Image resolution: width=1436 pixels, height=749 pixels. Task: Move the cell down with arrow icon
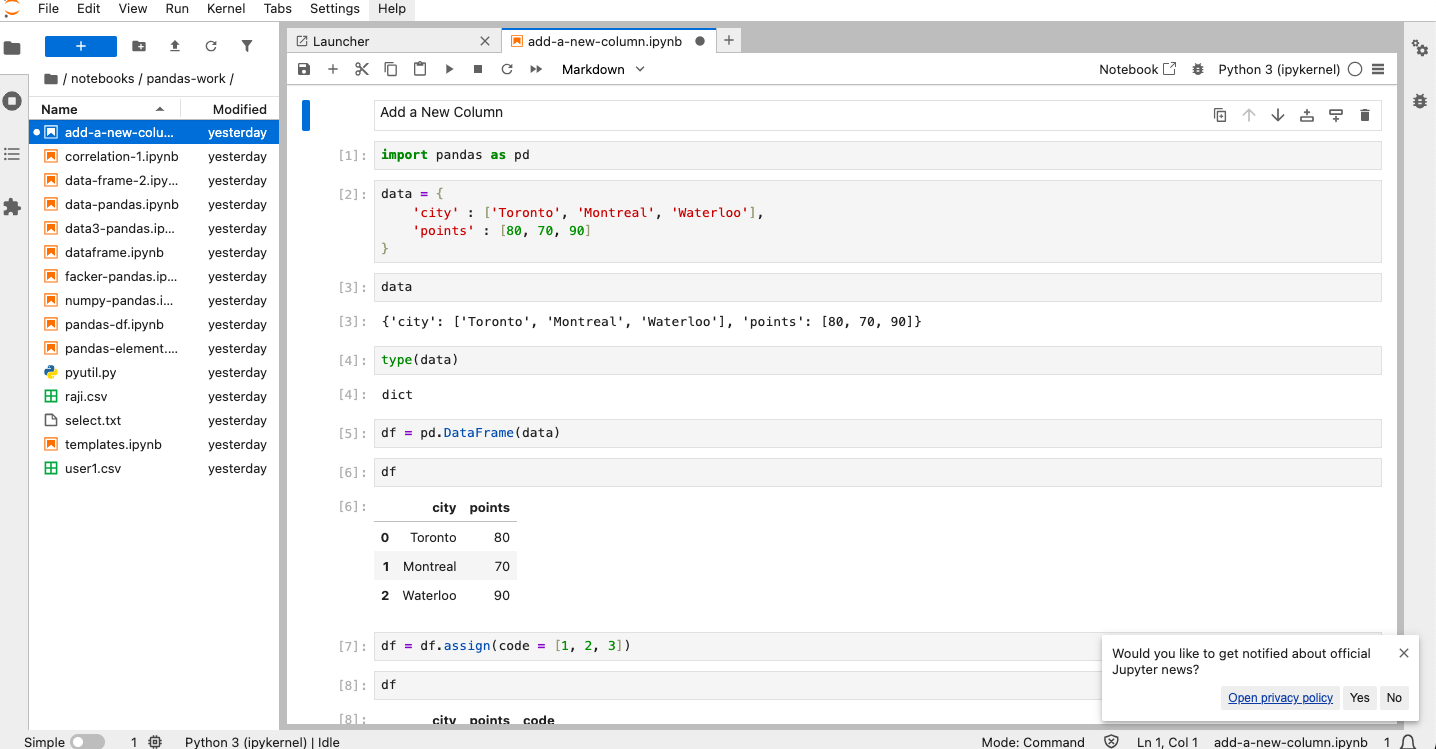pyautogui.click(x=1277, y=115)
